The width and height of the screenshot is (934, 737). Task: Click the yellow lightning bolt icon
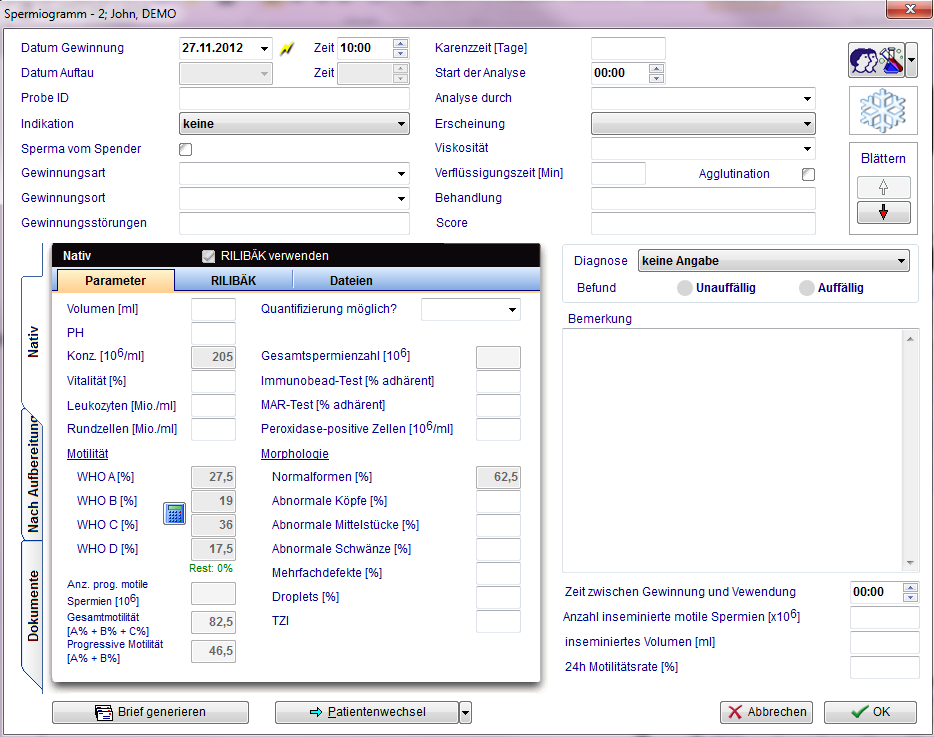287,48
